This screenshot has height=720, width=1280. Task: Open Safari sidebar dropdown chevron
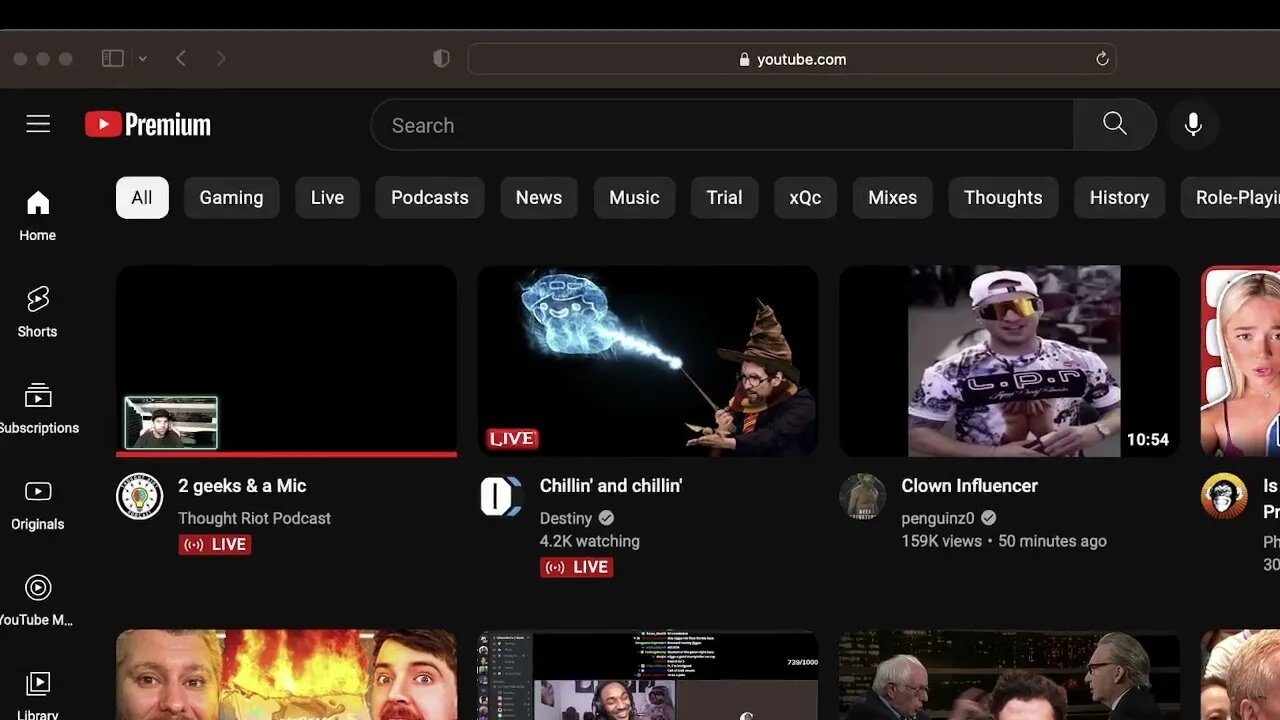[142, 59]
